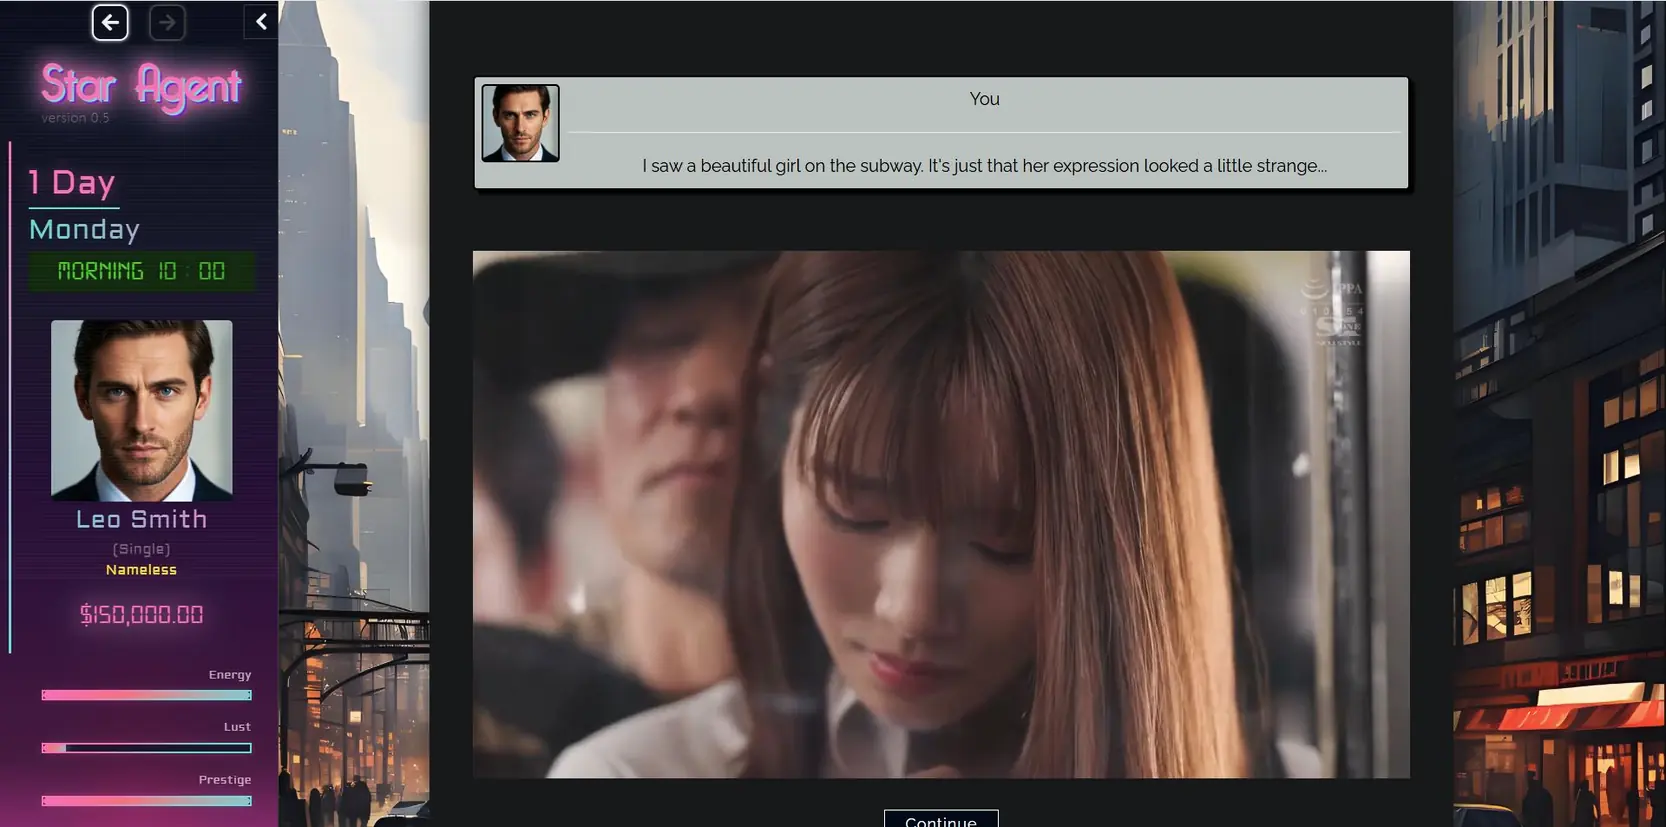The width and height of the screenshot is (1666, 827).
Task: Click the version 0.5 text
Action: click(75, 118)
